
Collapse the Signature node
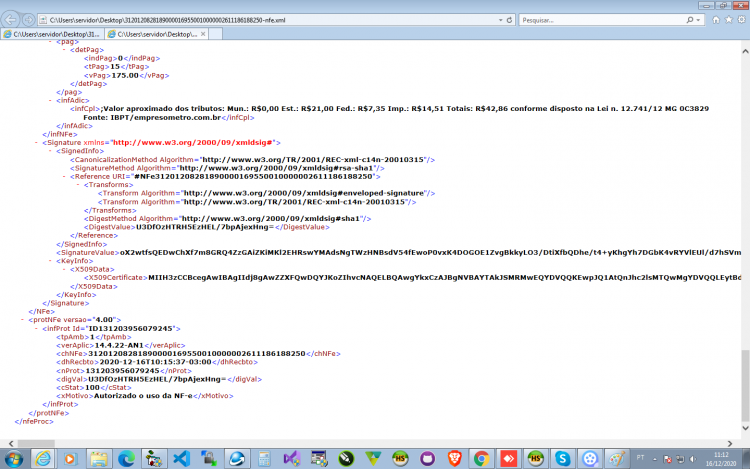point(36,142)
